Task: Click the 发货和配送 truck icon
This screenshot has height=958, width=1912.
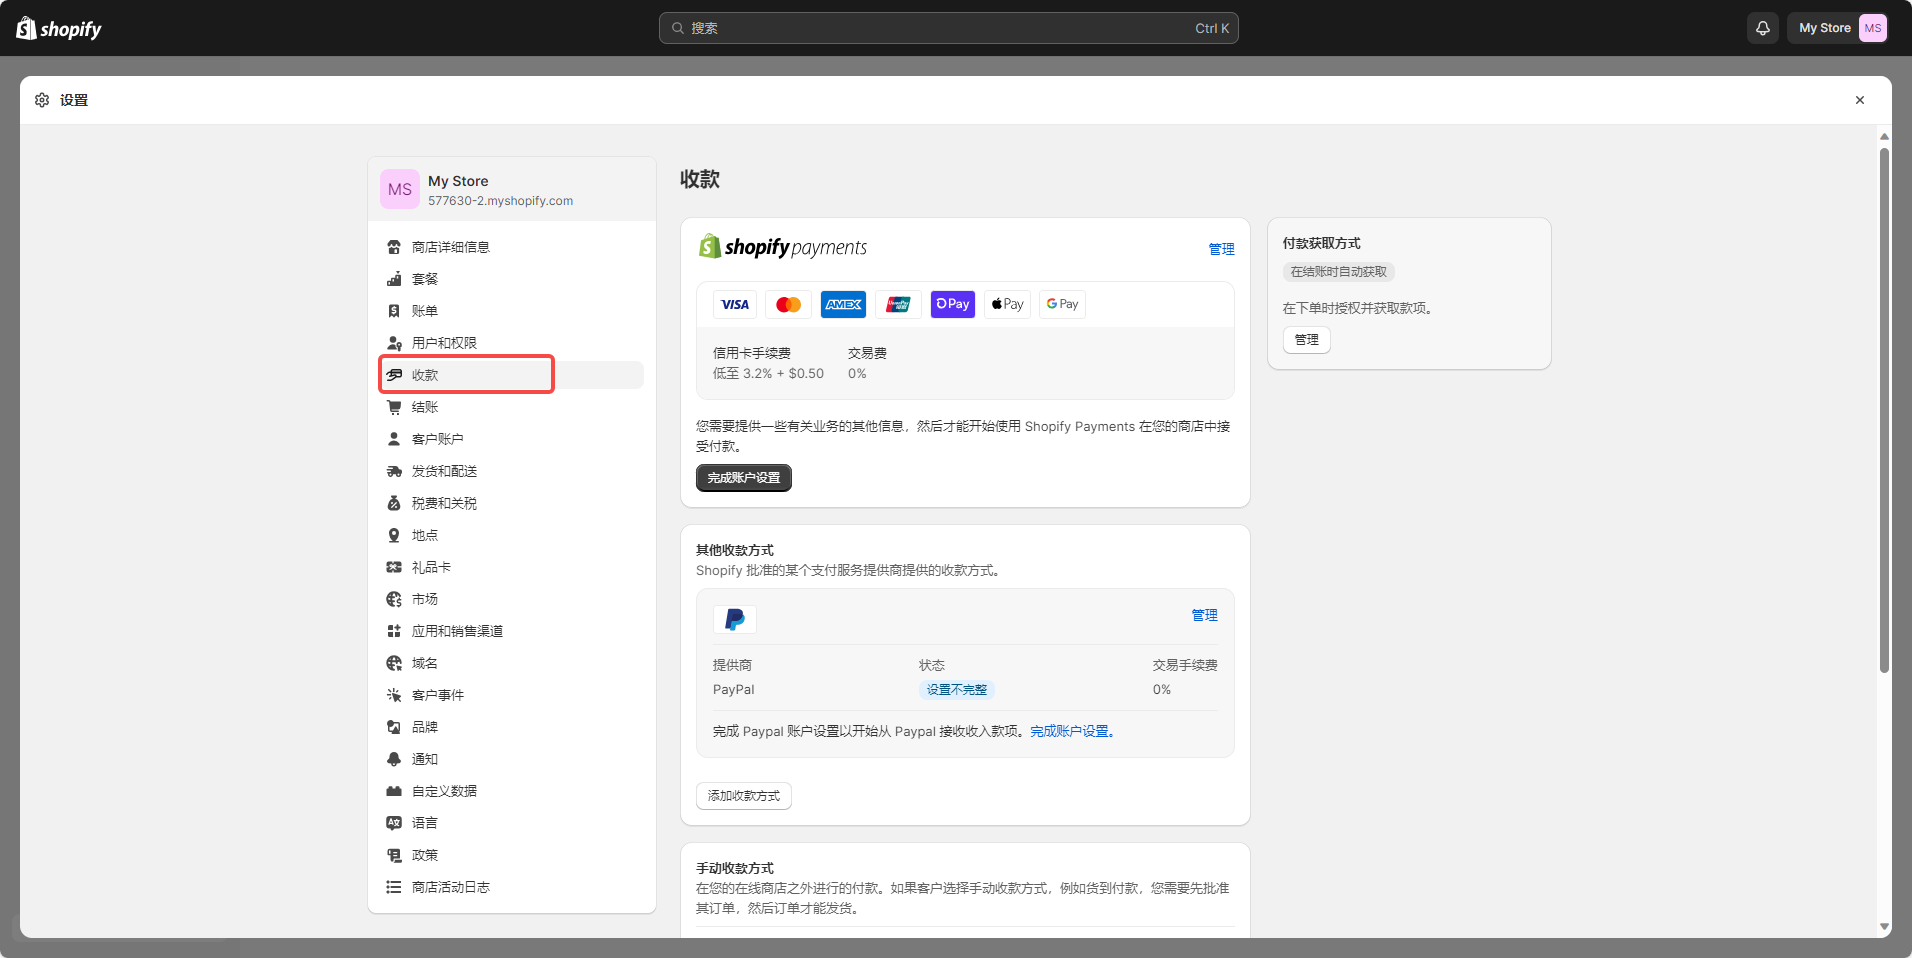Action: click(x=394, y=471)
